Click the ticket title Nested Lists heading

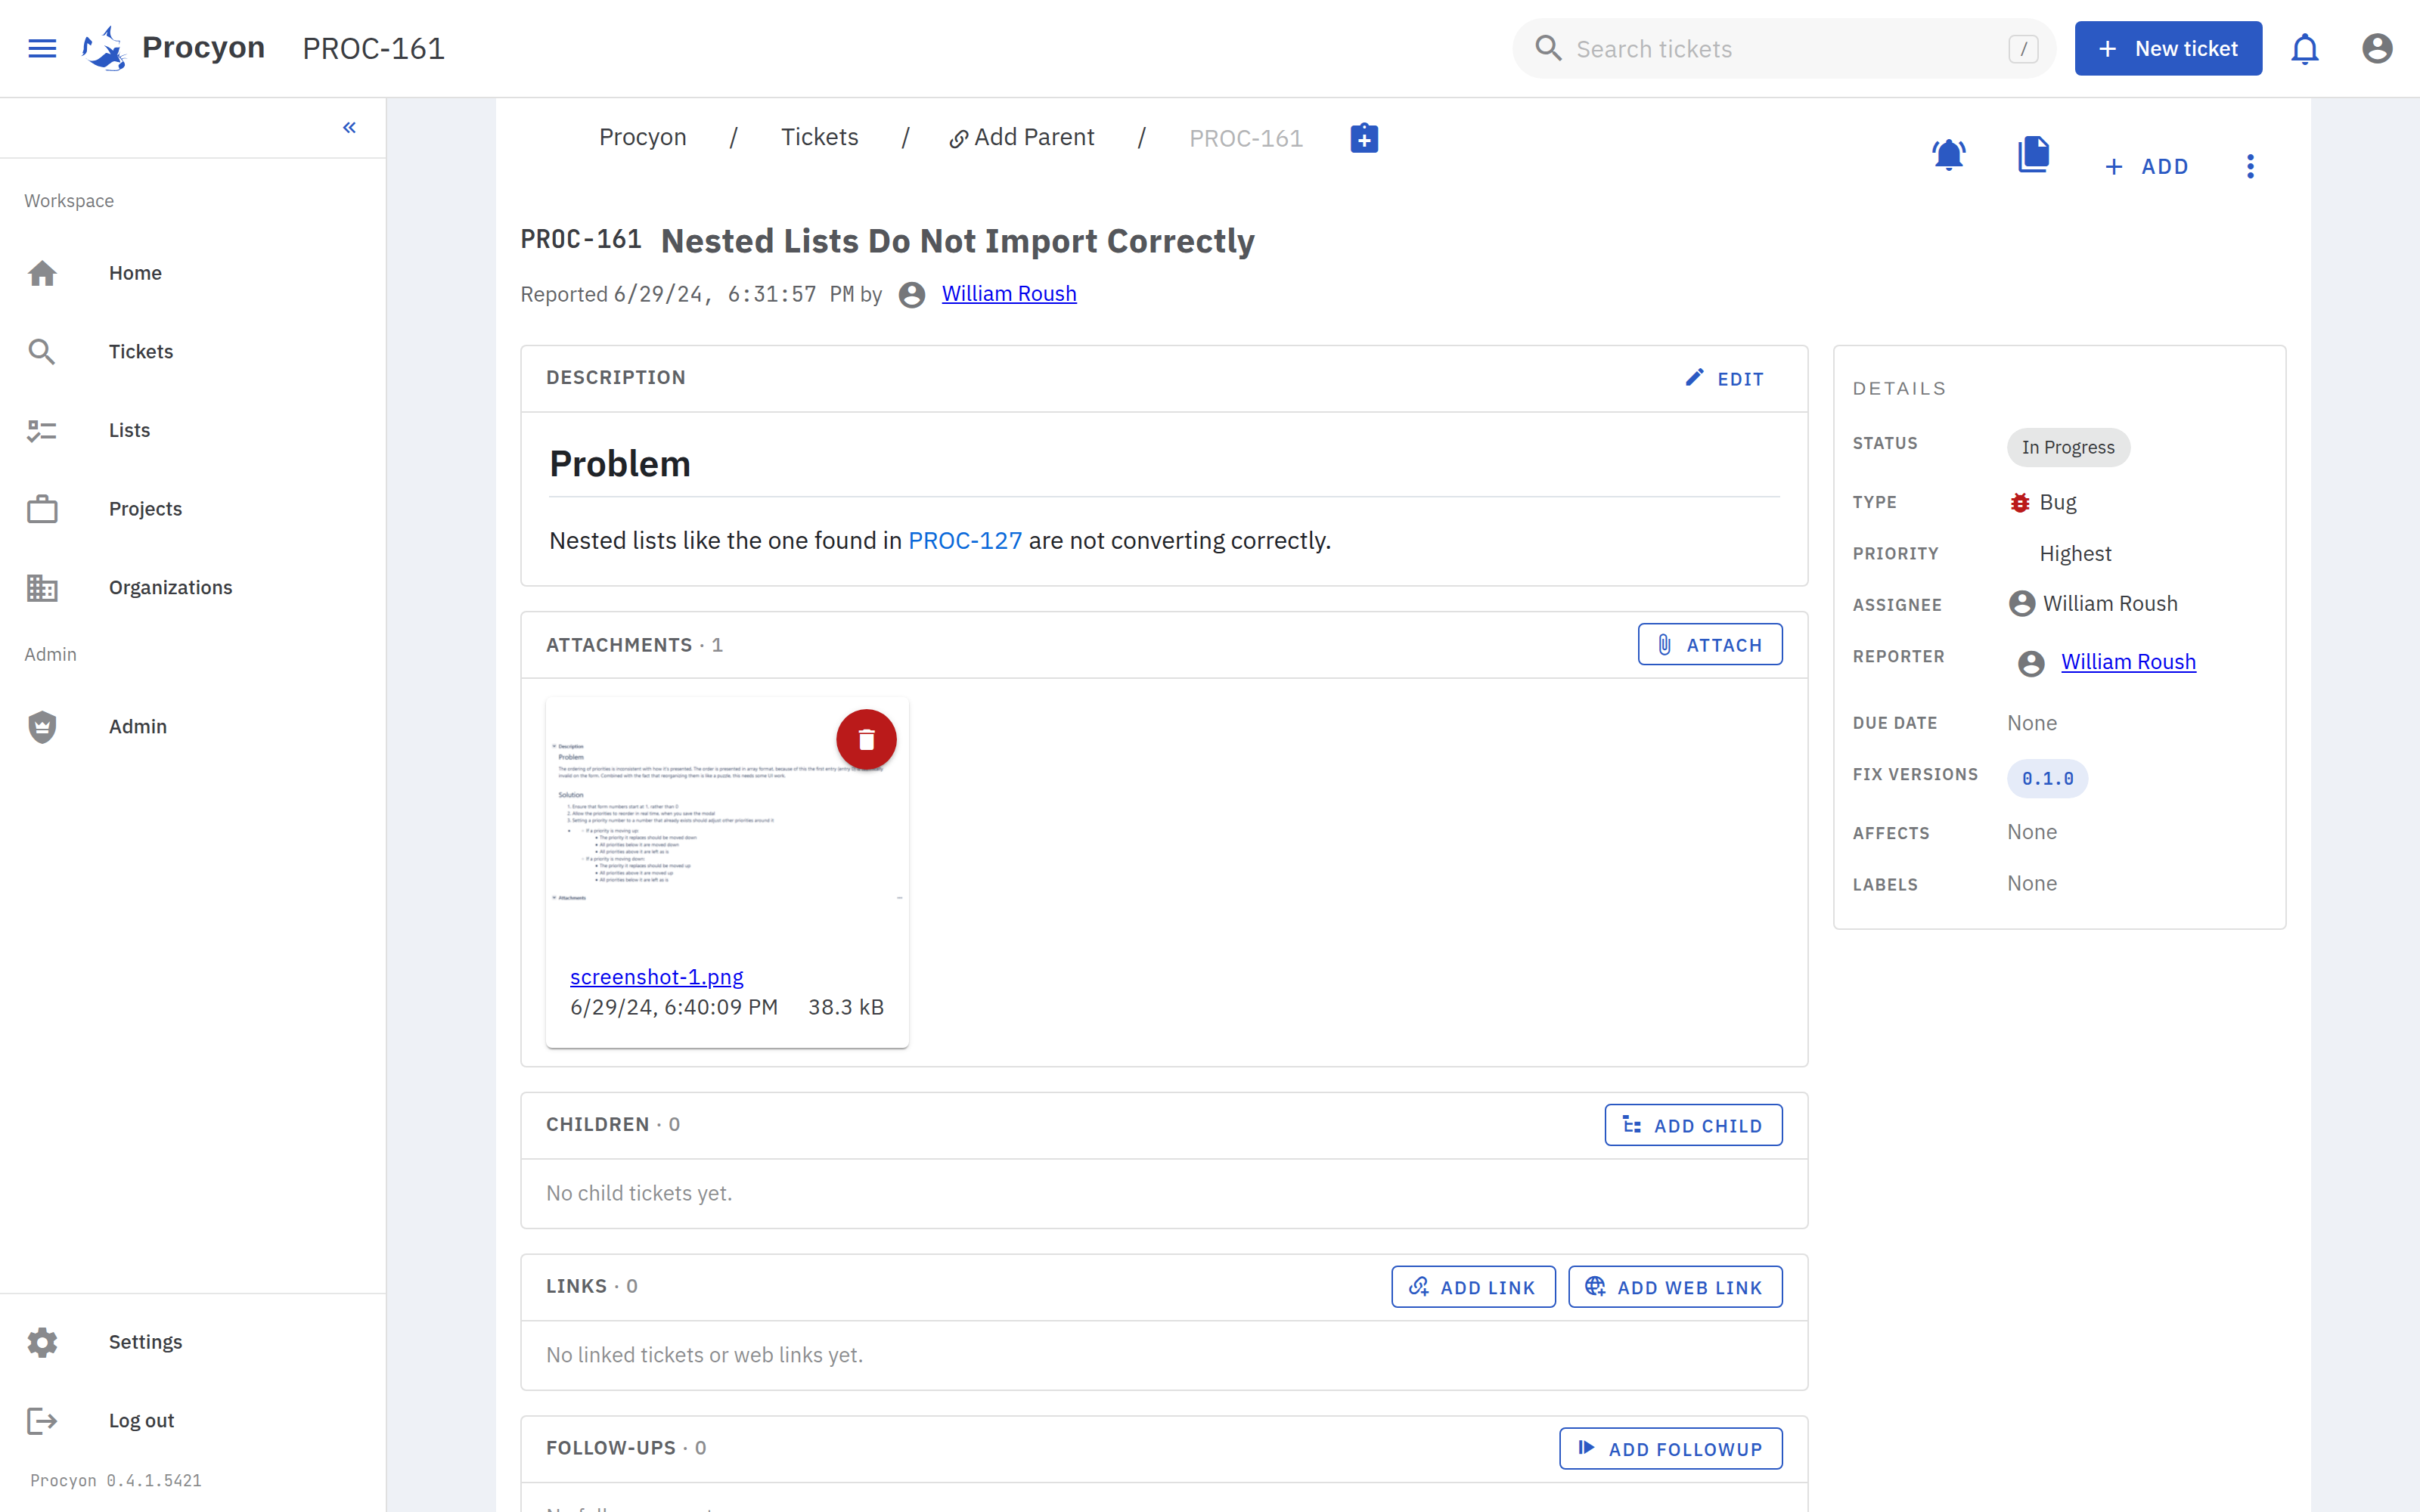click(957, 241)
